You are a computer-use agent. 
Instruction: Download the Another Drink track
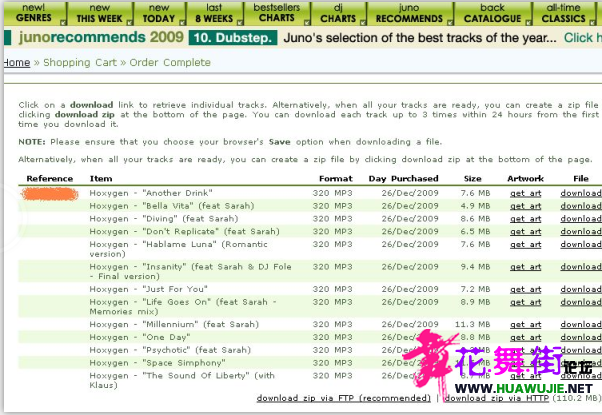click(580, 193)
